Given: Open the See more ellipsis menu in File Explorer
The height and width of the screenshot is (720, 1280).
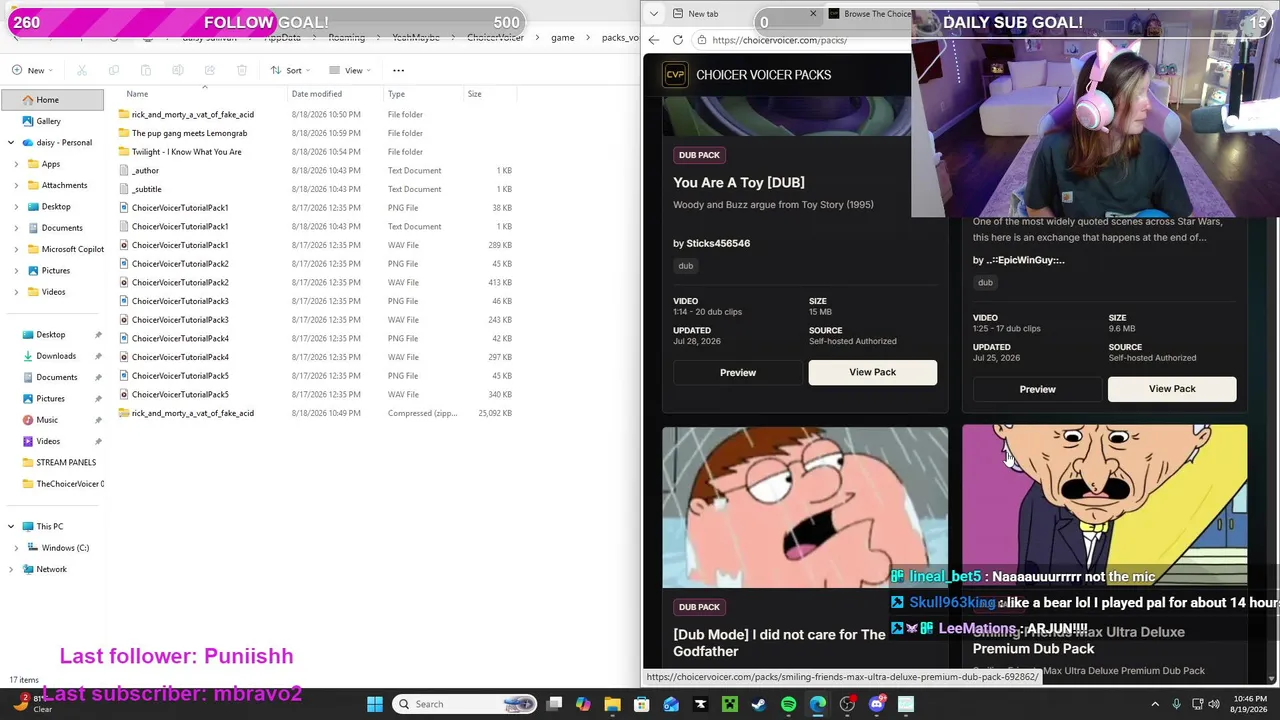Looking at the screenshot, I should click(398, 70).
